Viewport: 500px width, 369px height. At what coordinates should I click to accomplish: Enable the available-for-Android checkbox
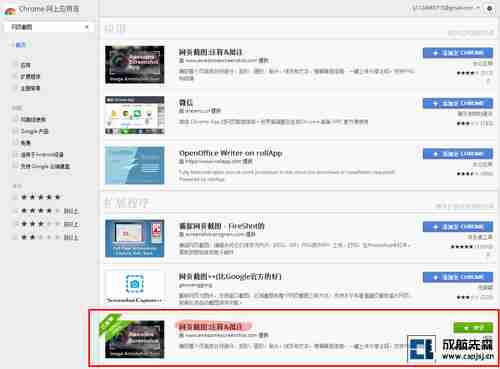click(x=15, y=154)
